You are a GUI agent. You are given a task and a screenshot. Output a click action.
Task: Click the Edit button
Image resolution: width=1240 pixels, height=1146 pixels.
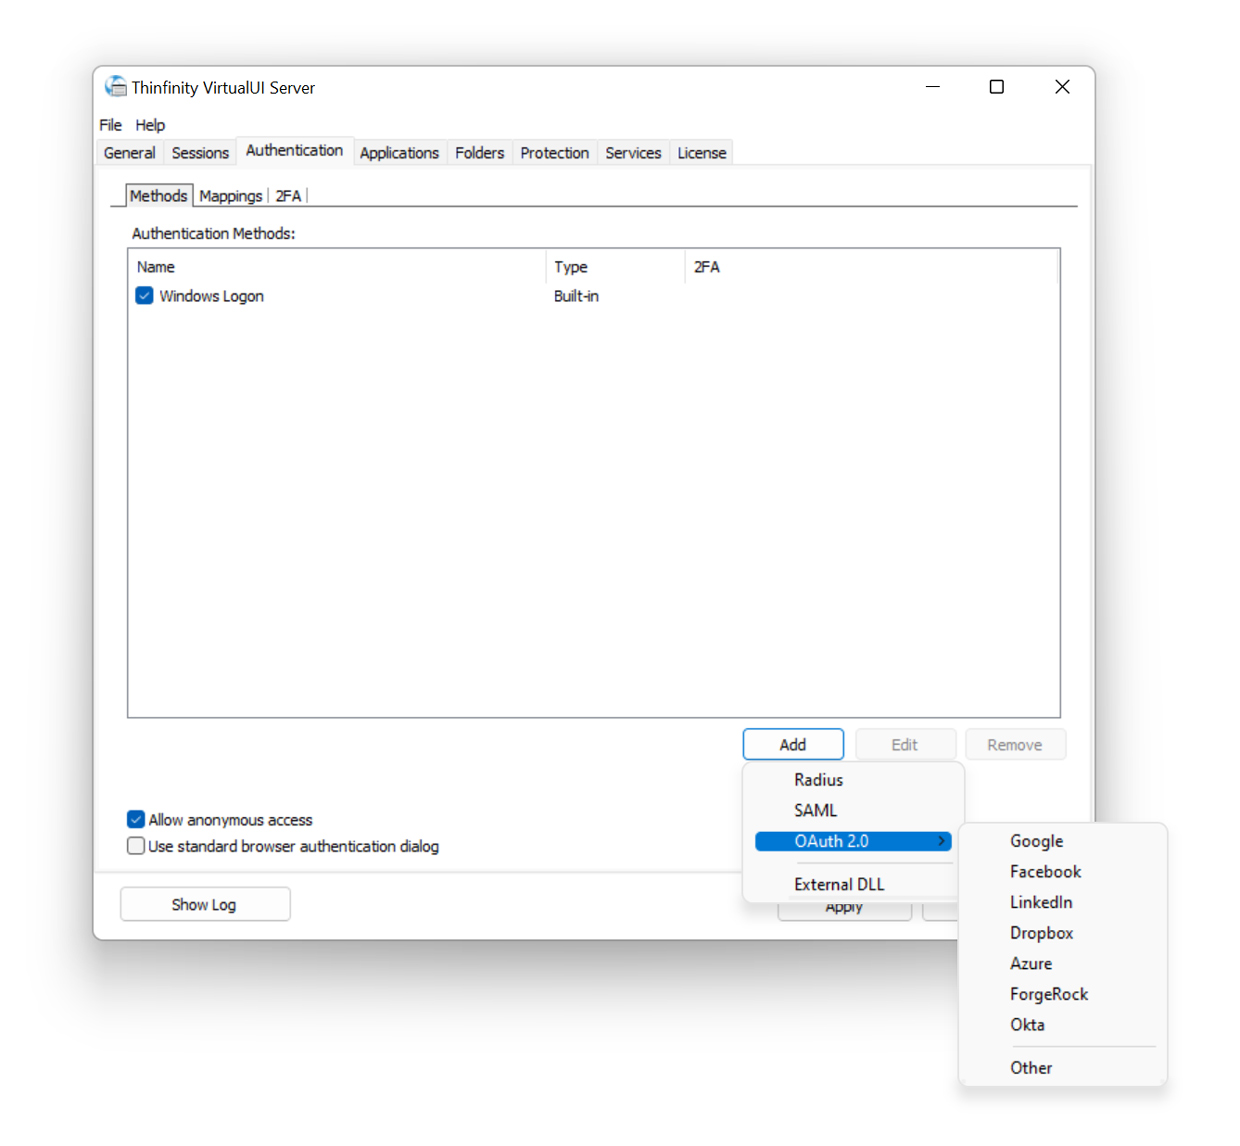coord(905,744)
